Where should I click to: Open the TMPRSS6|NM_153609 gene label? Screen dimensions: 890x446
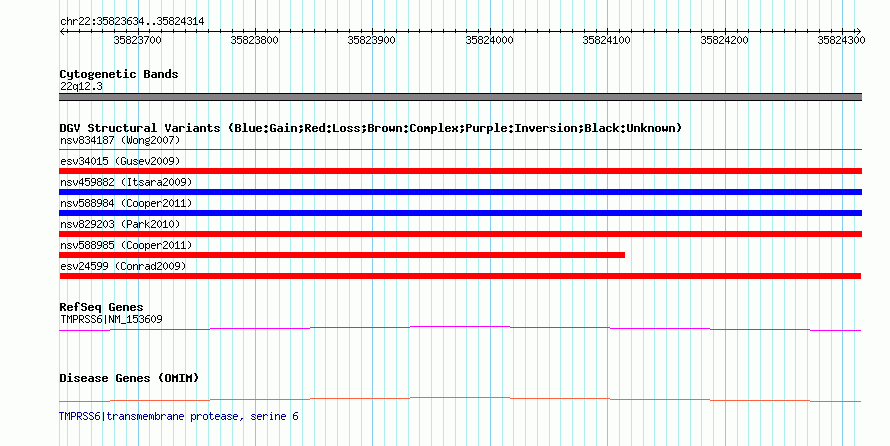click(x=111, y=319)
